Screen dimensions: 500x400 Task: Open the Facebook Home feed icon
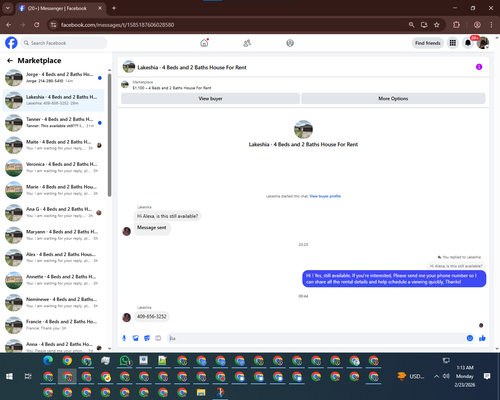coord(204,43)
